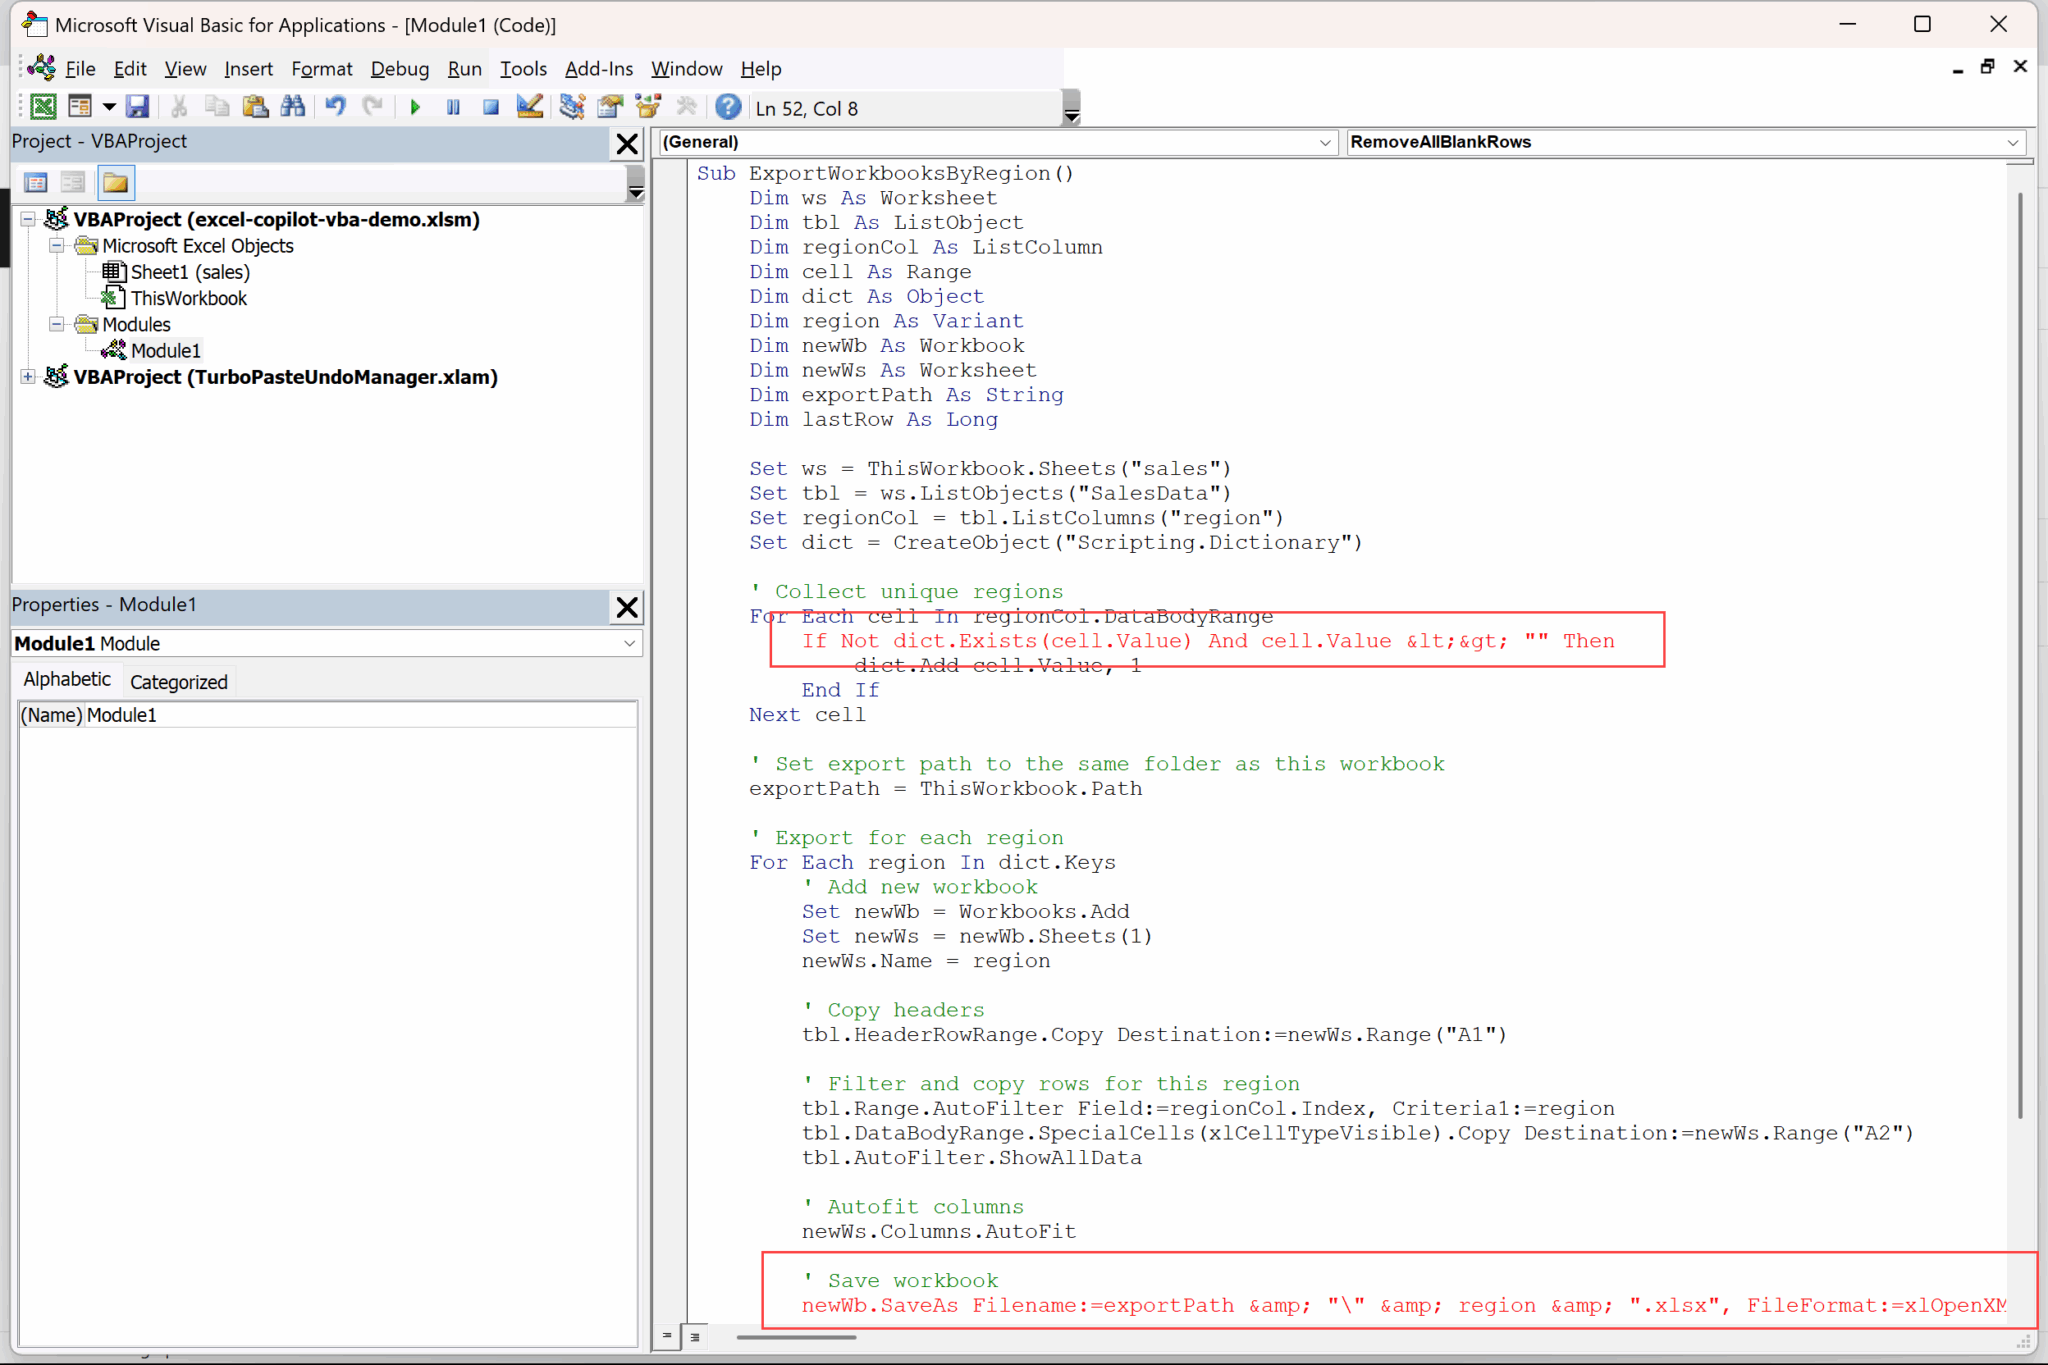
Task: Select ThisWorkbook in project tree
Action: pos(188,298)
